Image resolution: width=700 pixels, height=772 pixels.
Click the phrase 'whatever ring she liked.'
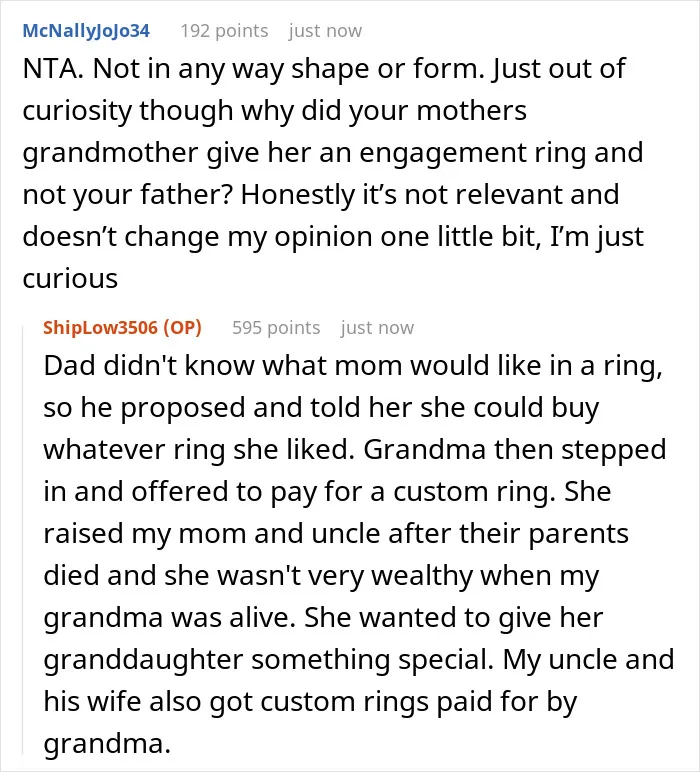tap(199, 450)
